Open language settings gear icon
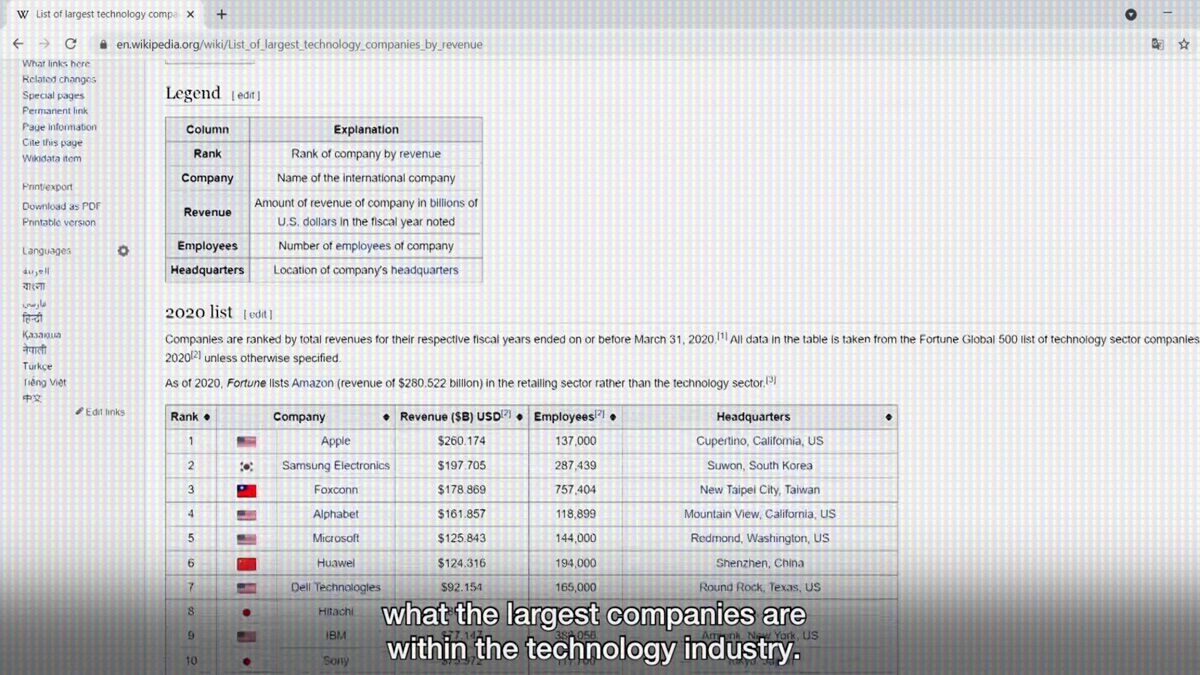The width and height of the screenshot is (1200, 675). coord(123,251)
